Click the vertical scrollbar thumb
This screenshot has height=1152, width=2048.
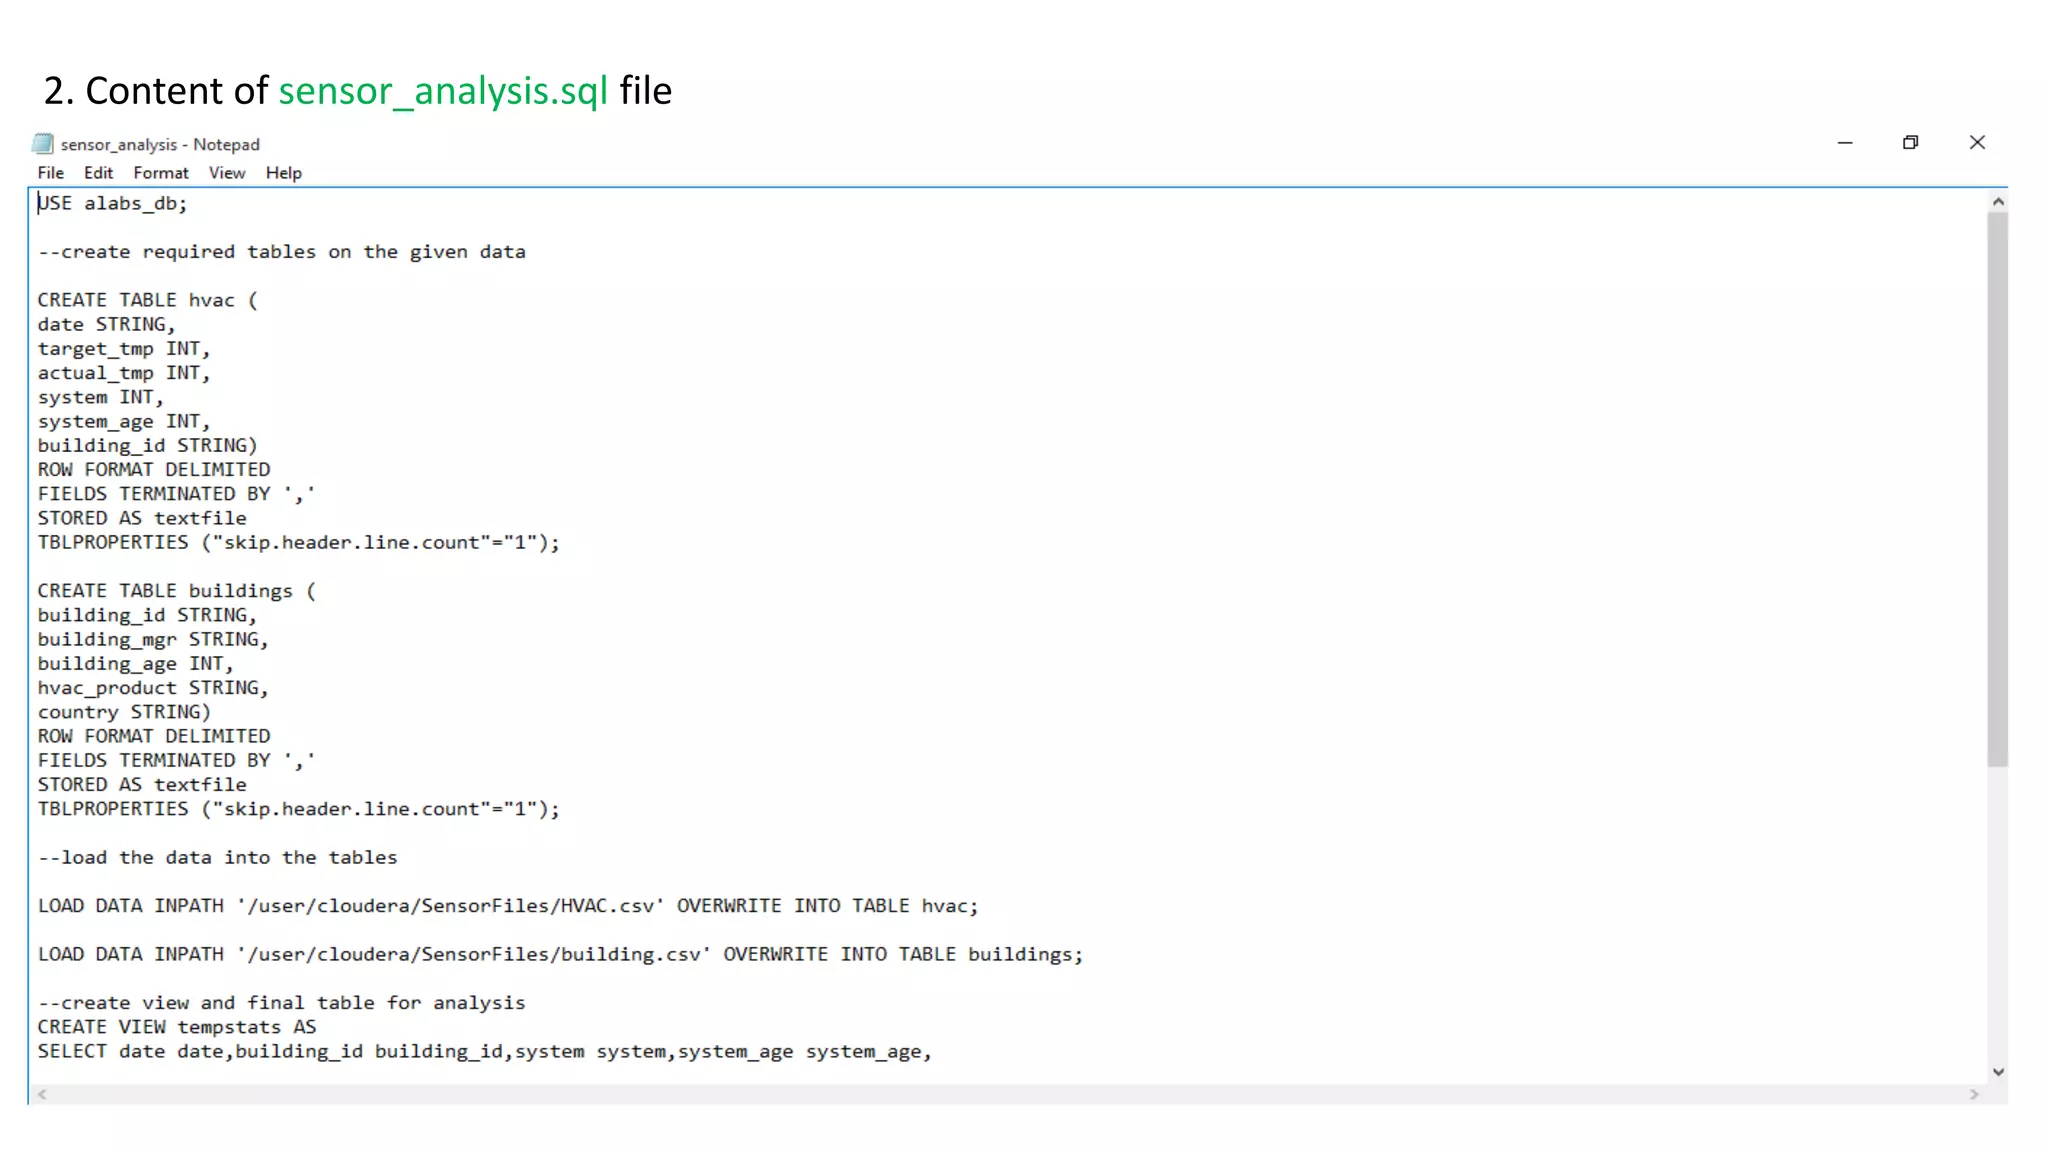click(x=1998, y=489)
